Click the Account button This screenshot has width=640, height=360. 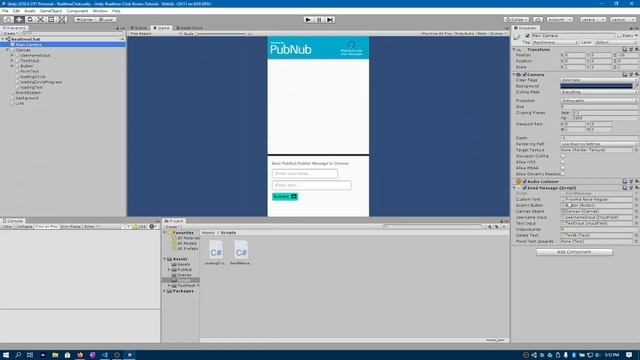[x=560, y=20]
